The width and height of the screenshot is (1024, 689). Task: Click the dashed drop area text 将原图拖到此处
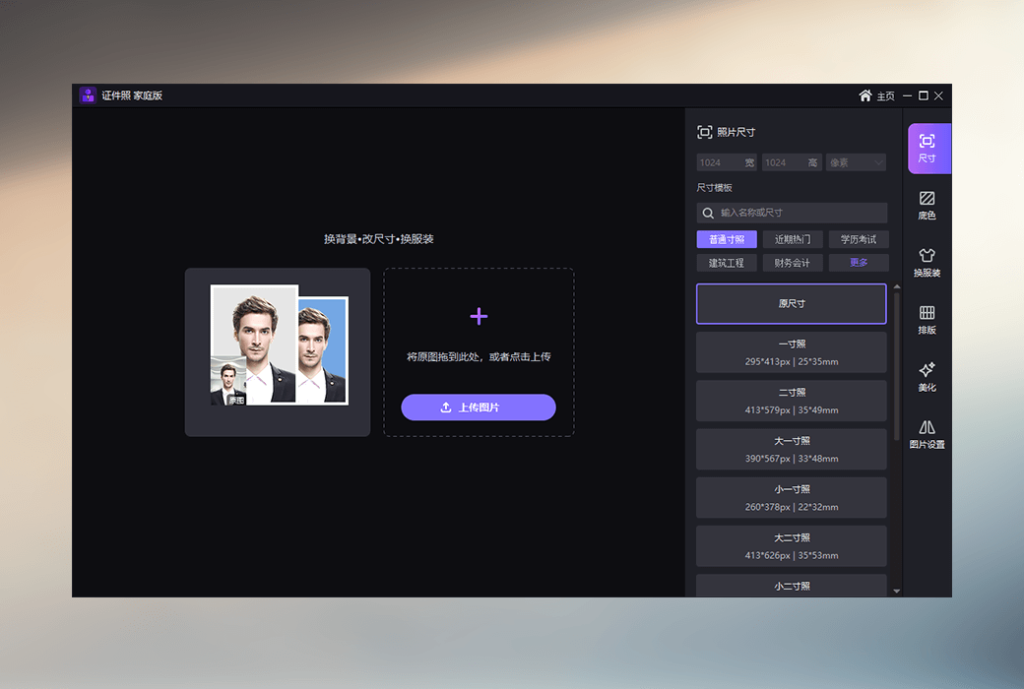(x=479, y=357)
